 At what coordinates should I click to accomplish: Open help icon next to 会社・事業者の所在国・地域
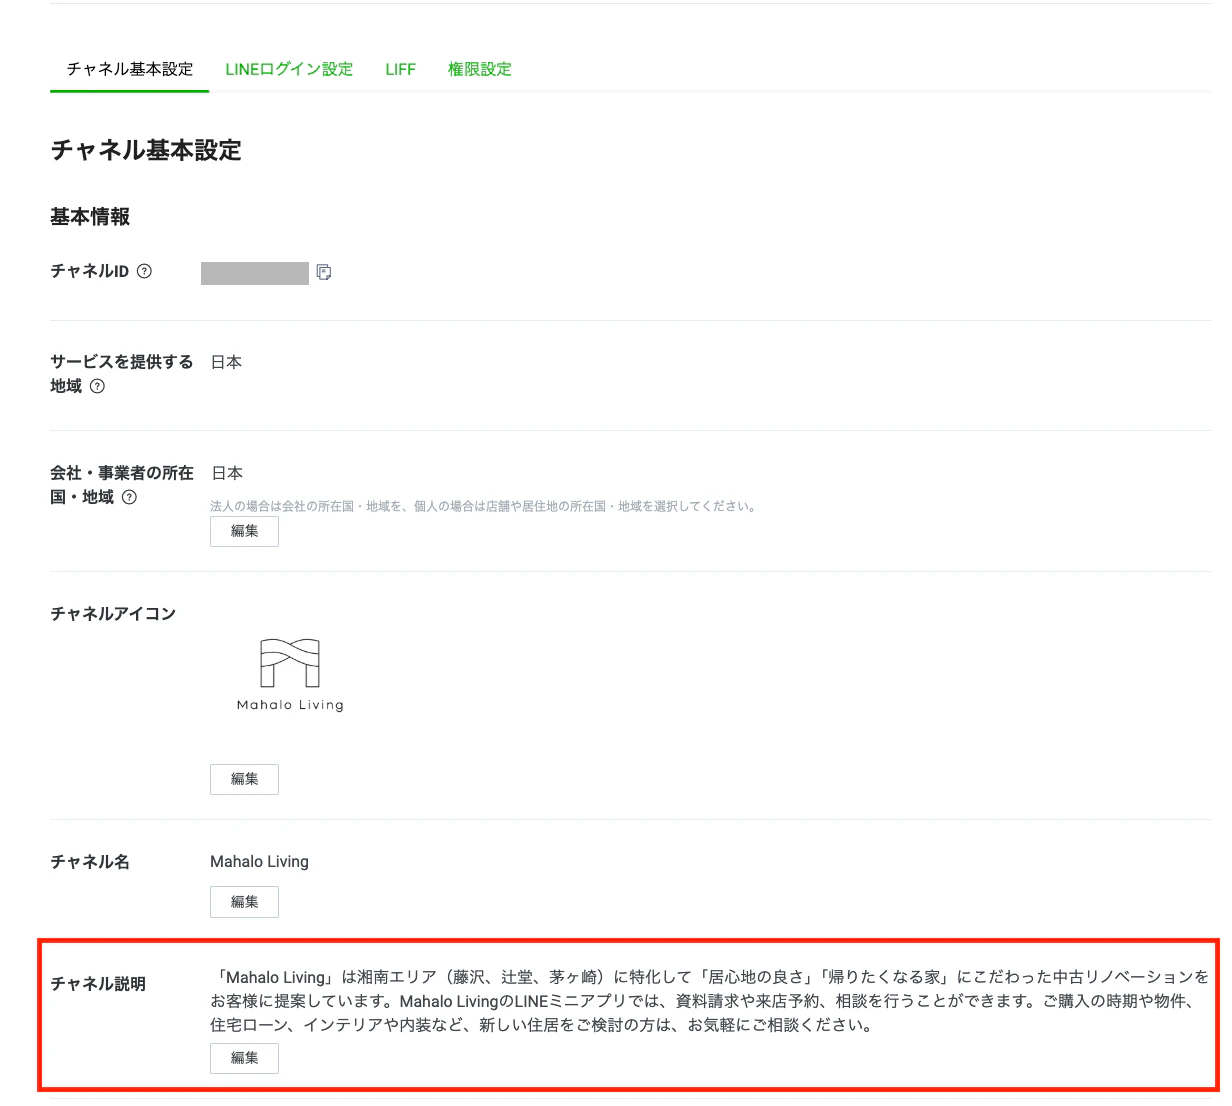click(x=129, y=497)
